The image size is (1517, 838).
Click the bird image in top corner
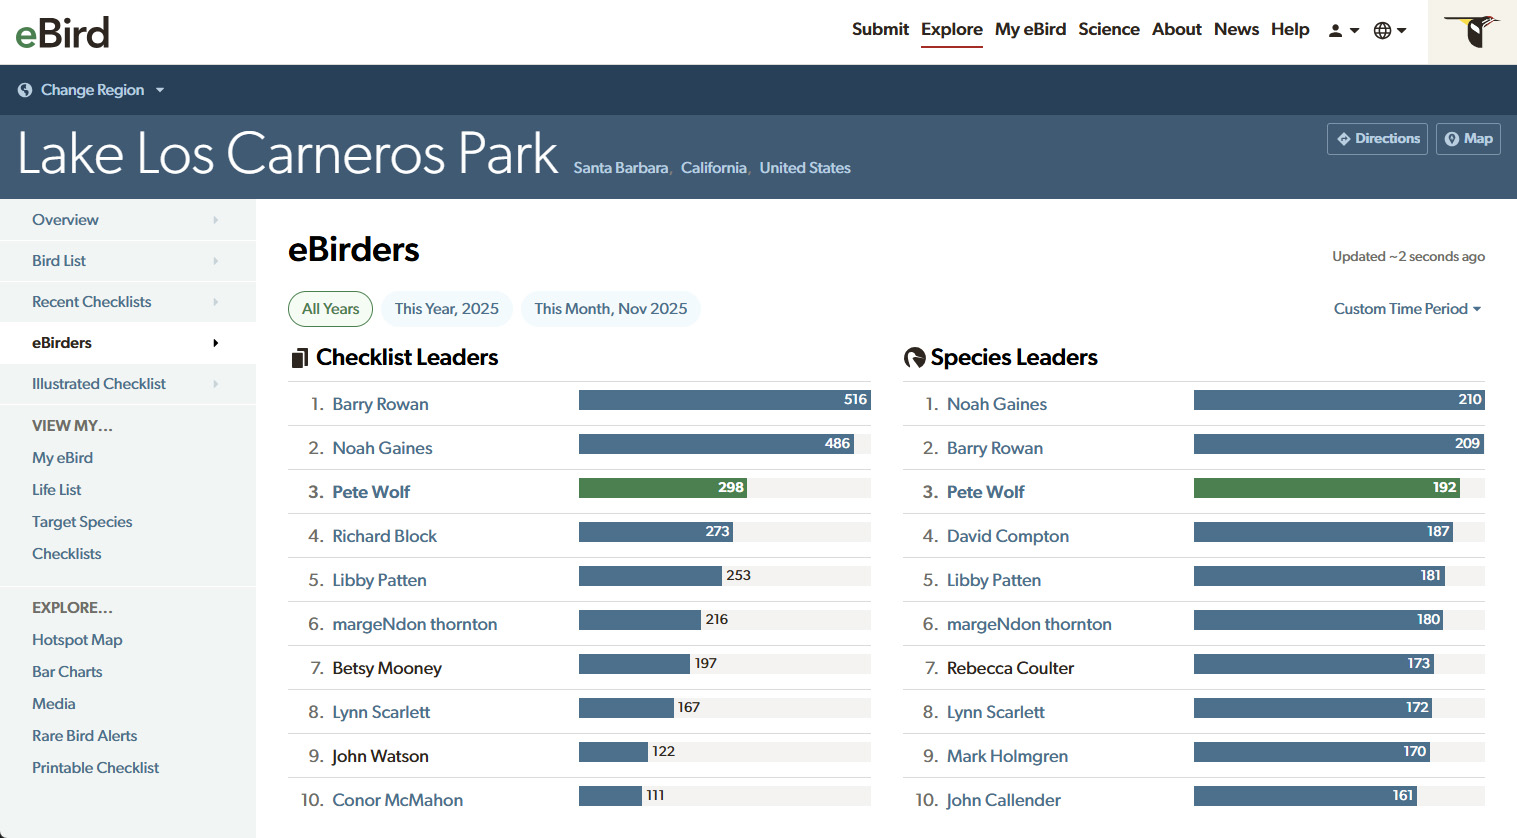point(1472,32)
